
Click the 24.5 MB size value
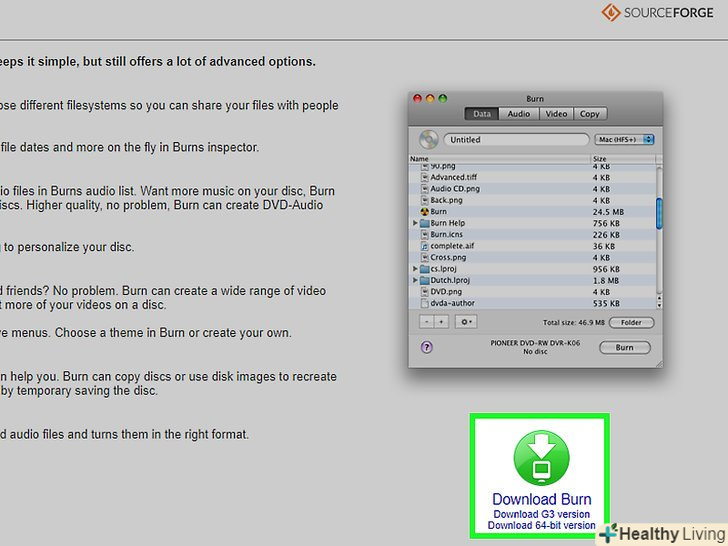(608, 212)
